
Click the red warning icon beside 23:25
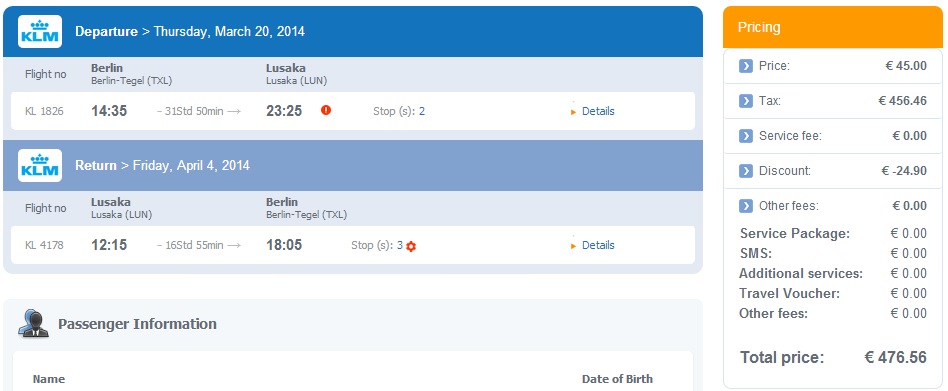click(326, 110)
